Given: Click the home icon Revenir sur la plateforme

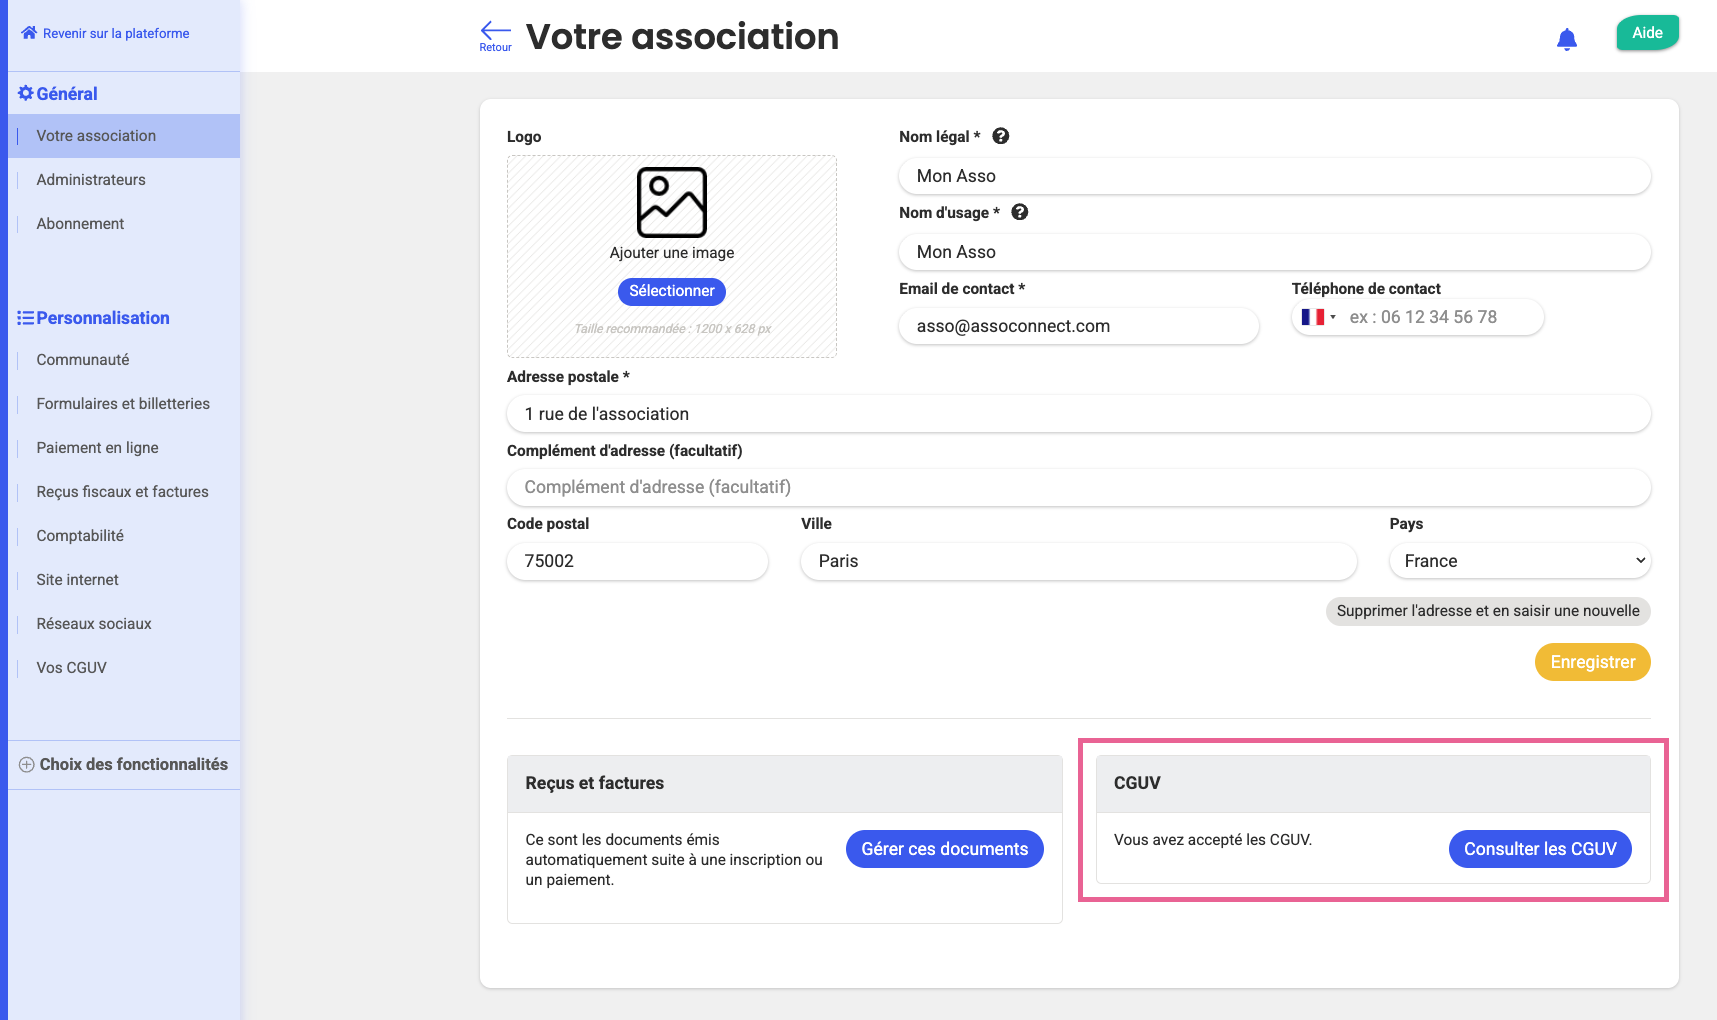Looking at the screenshot, I should (29, 33).
